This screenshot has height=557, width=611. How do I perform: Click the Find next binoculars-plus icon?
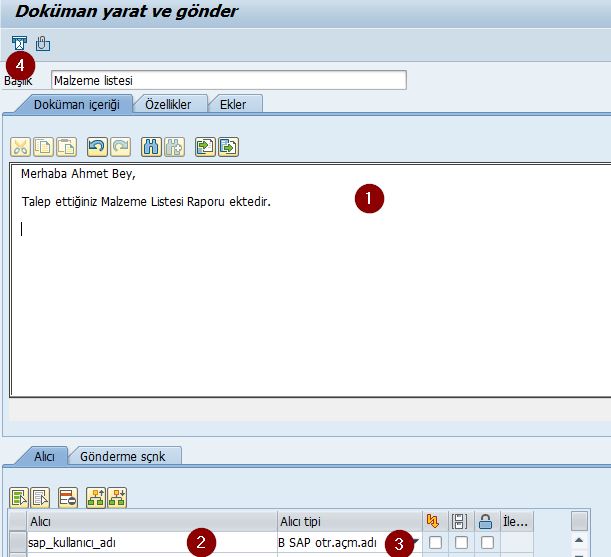pos(174,147)
